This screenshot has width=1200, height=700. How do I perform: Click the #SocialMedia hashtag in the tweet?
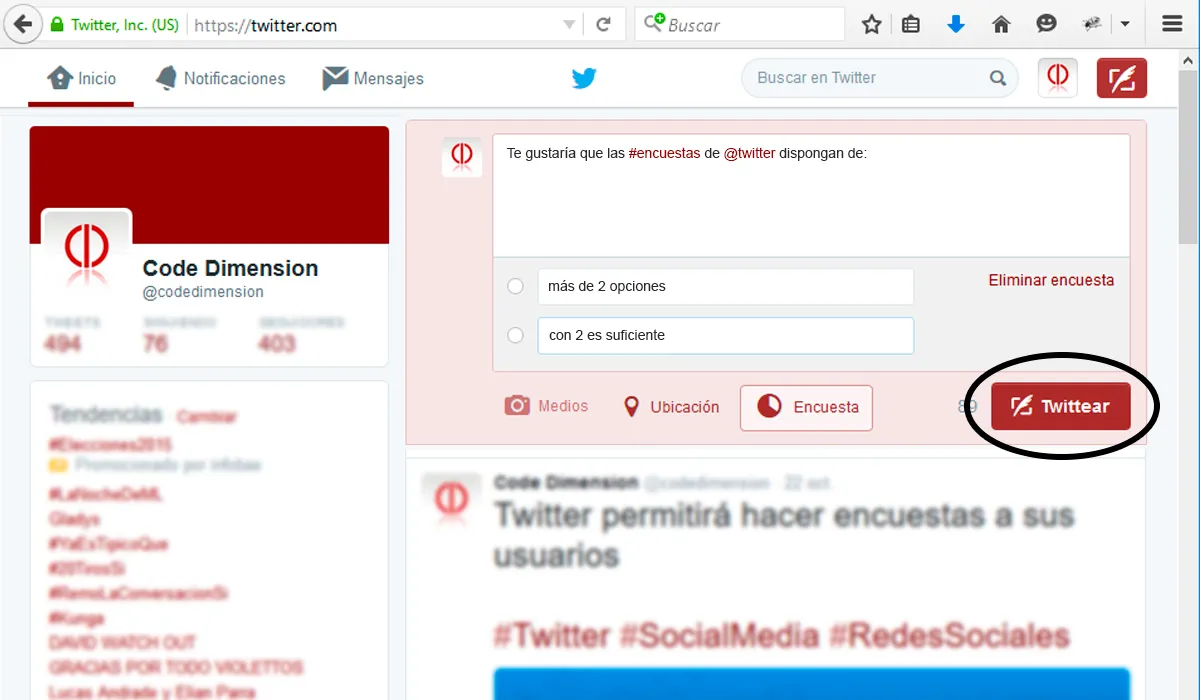pyautogui.click(x=720, y=635)
